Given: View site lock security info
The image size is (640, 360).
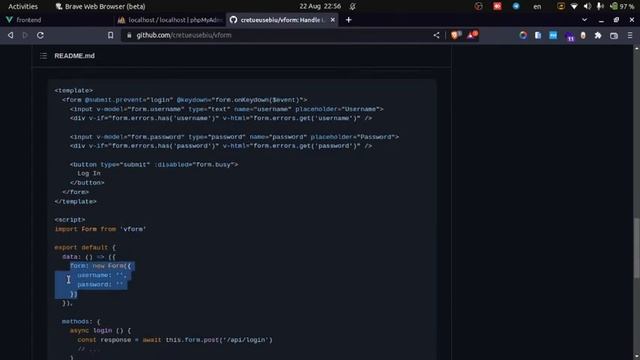Looking at the screenshot, I should (x=129, y=36).
